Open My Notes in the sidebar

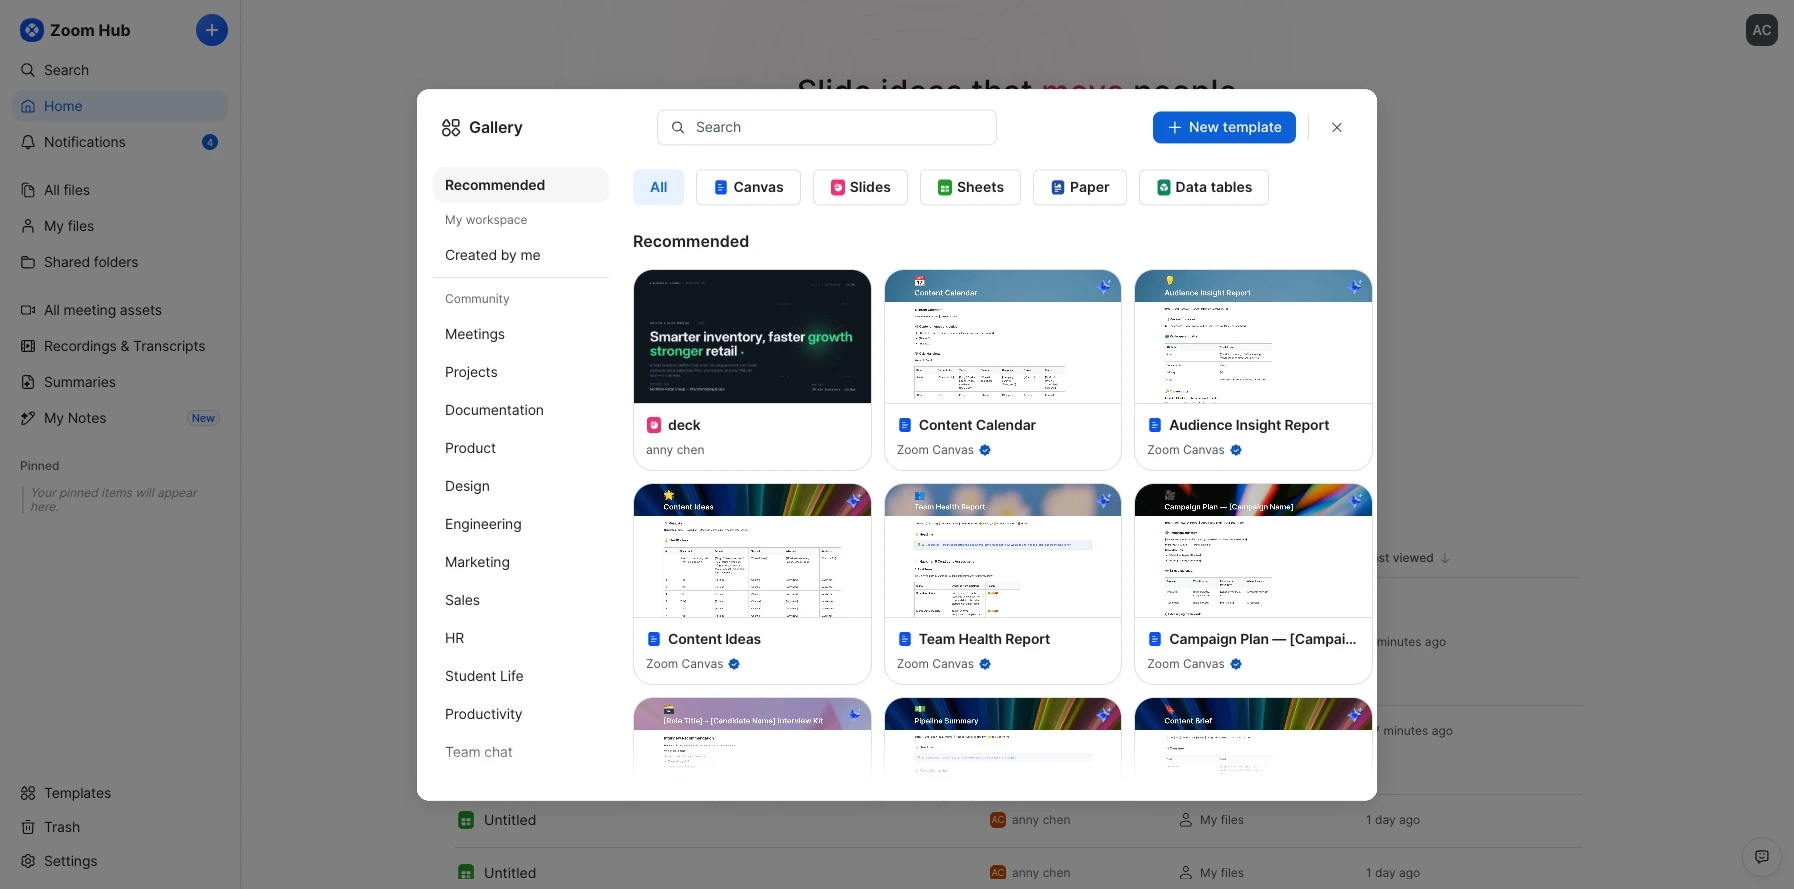pos(120,418)
